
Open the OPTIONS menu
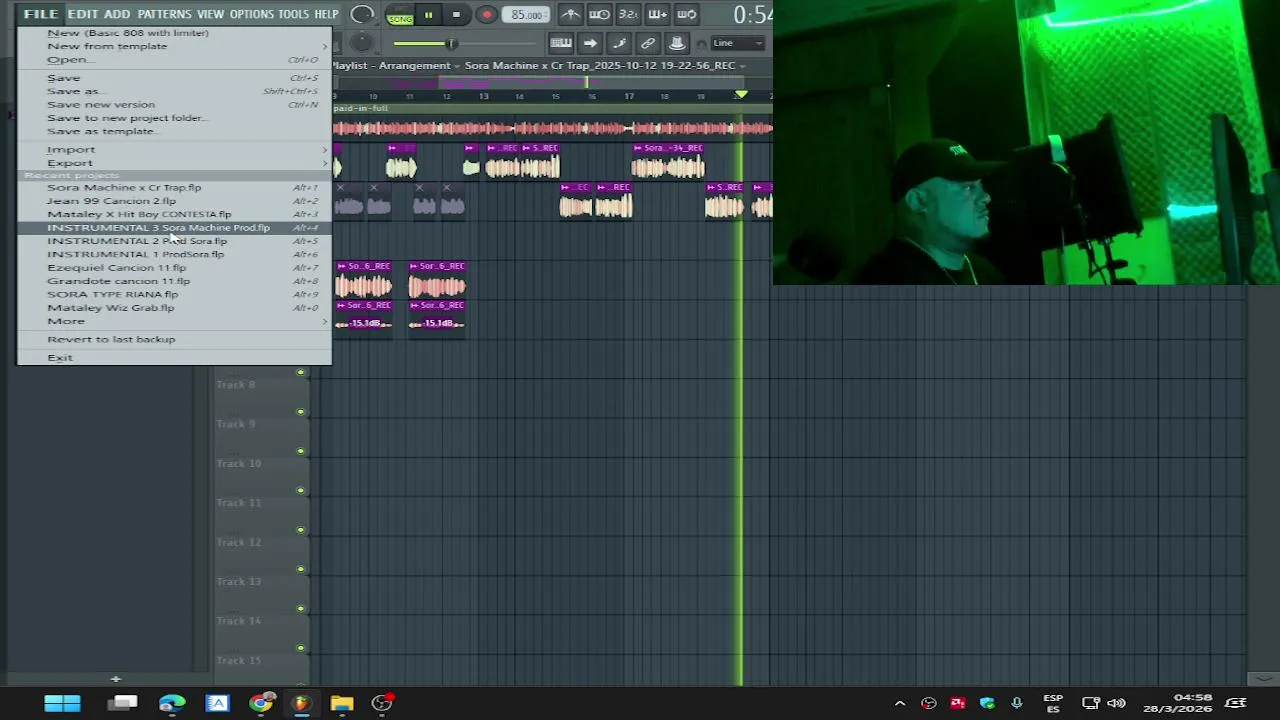click(252, 14)
